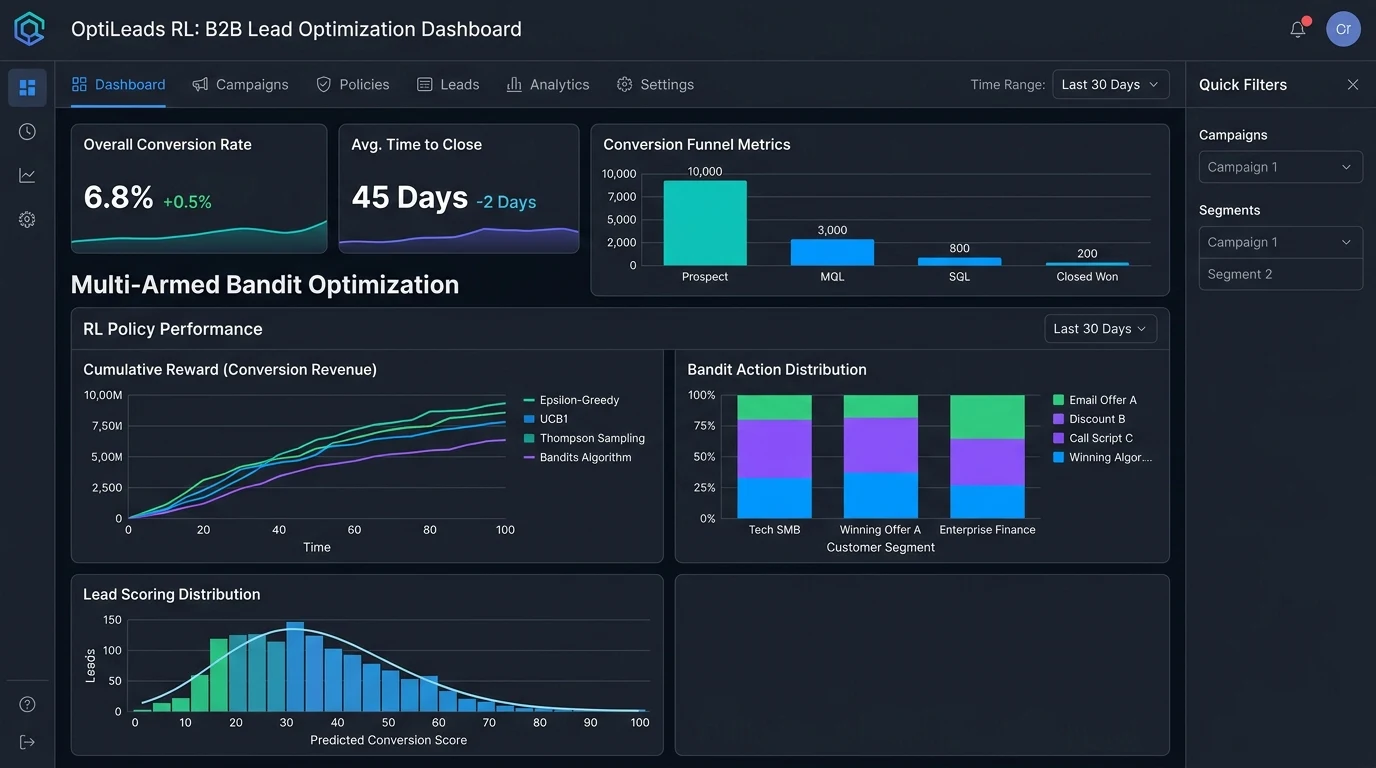The image size is (1376, 768).
Task: Click the Closed Won bar in funnel
Action: click(x=1087, y=264)
